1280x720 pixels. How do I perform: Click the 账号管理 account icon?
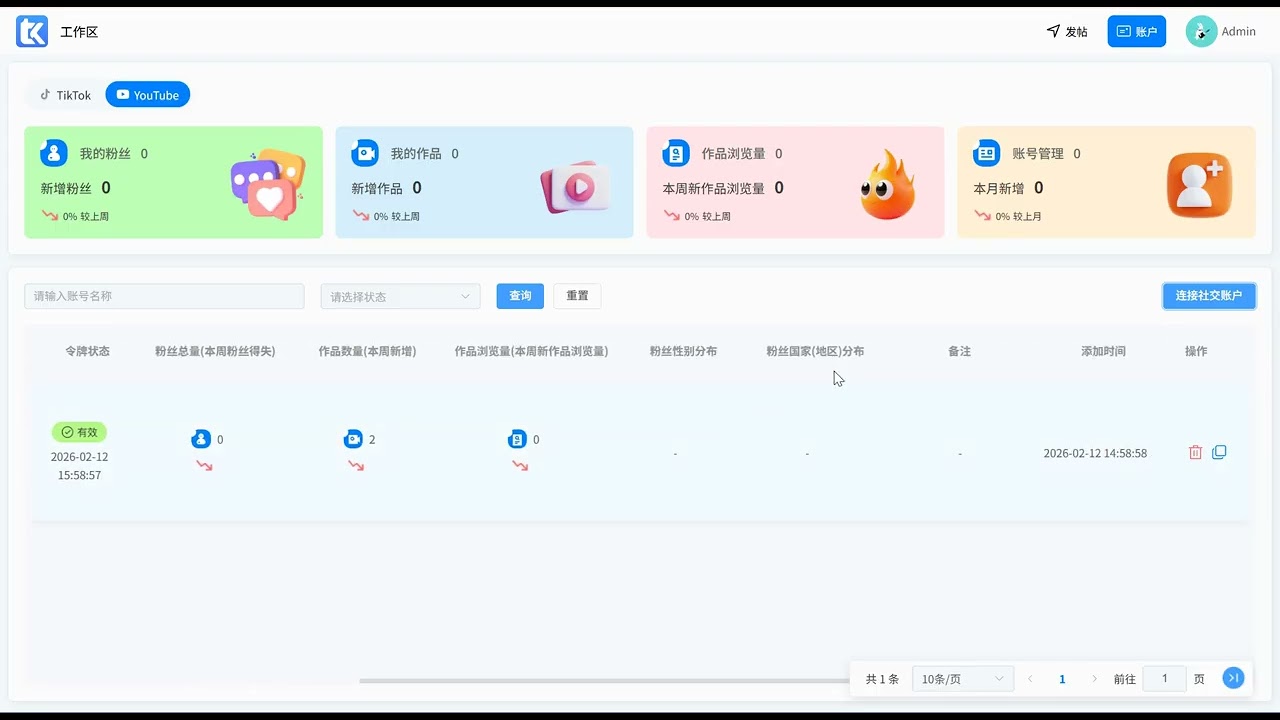[987, 153]
